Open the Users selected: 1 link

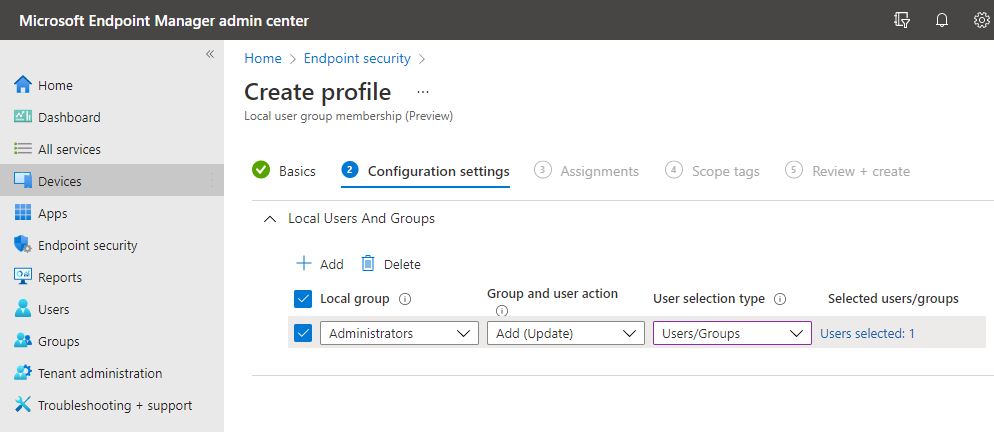click(867, 333)
